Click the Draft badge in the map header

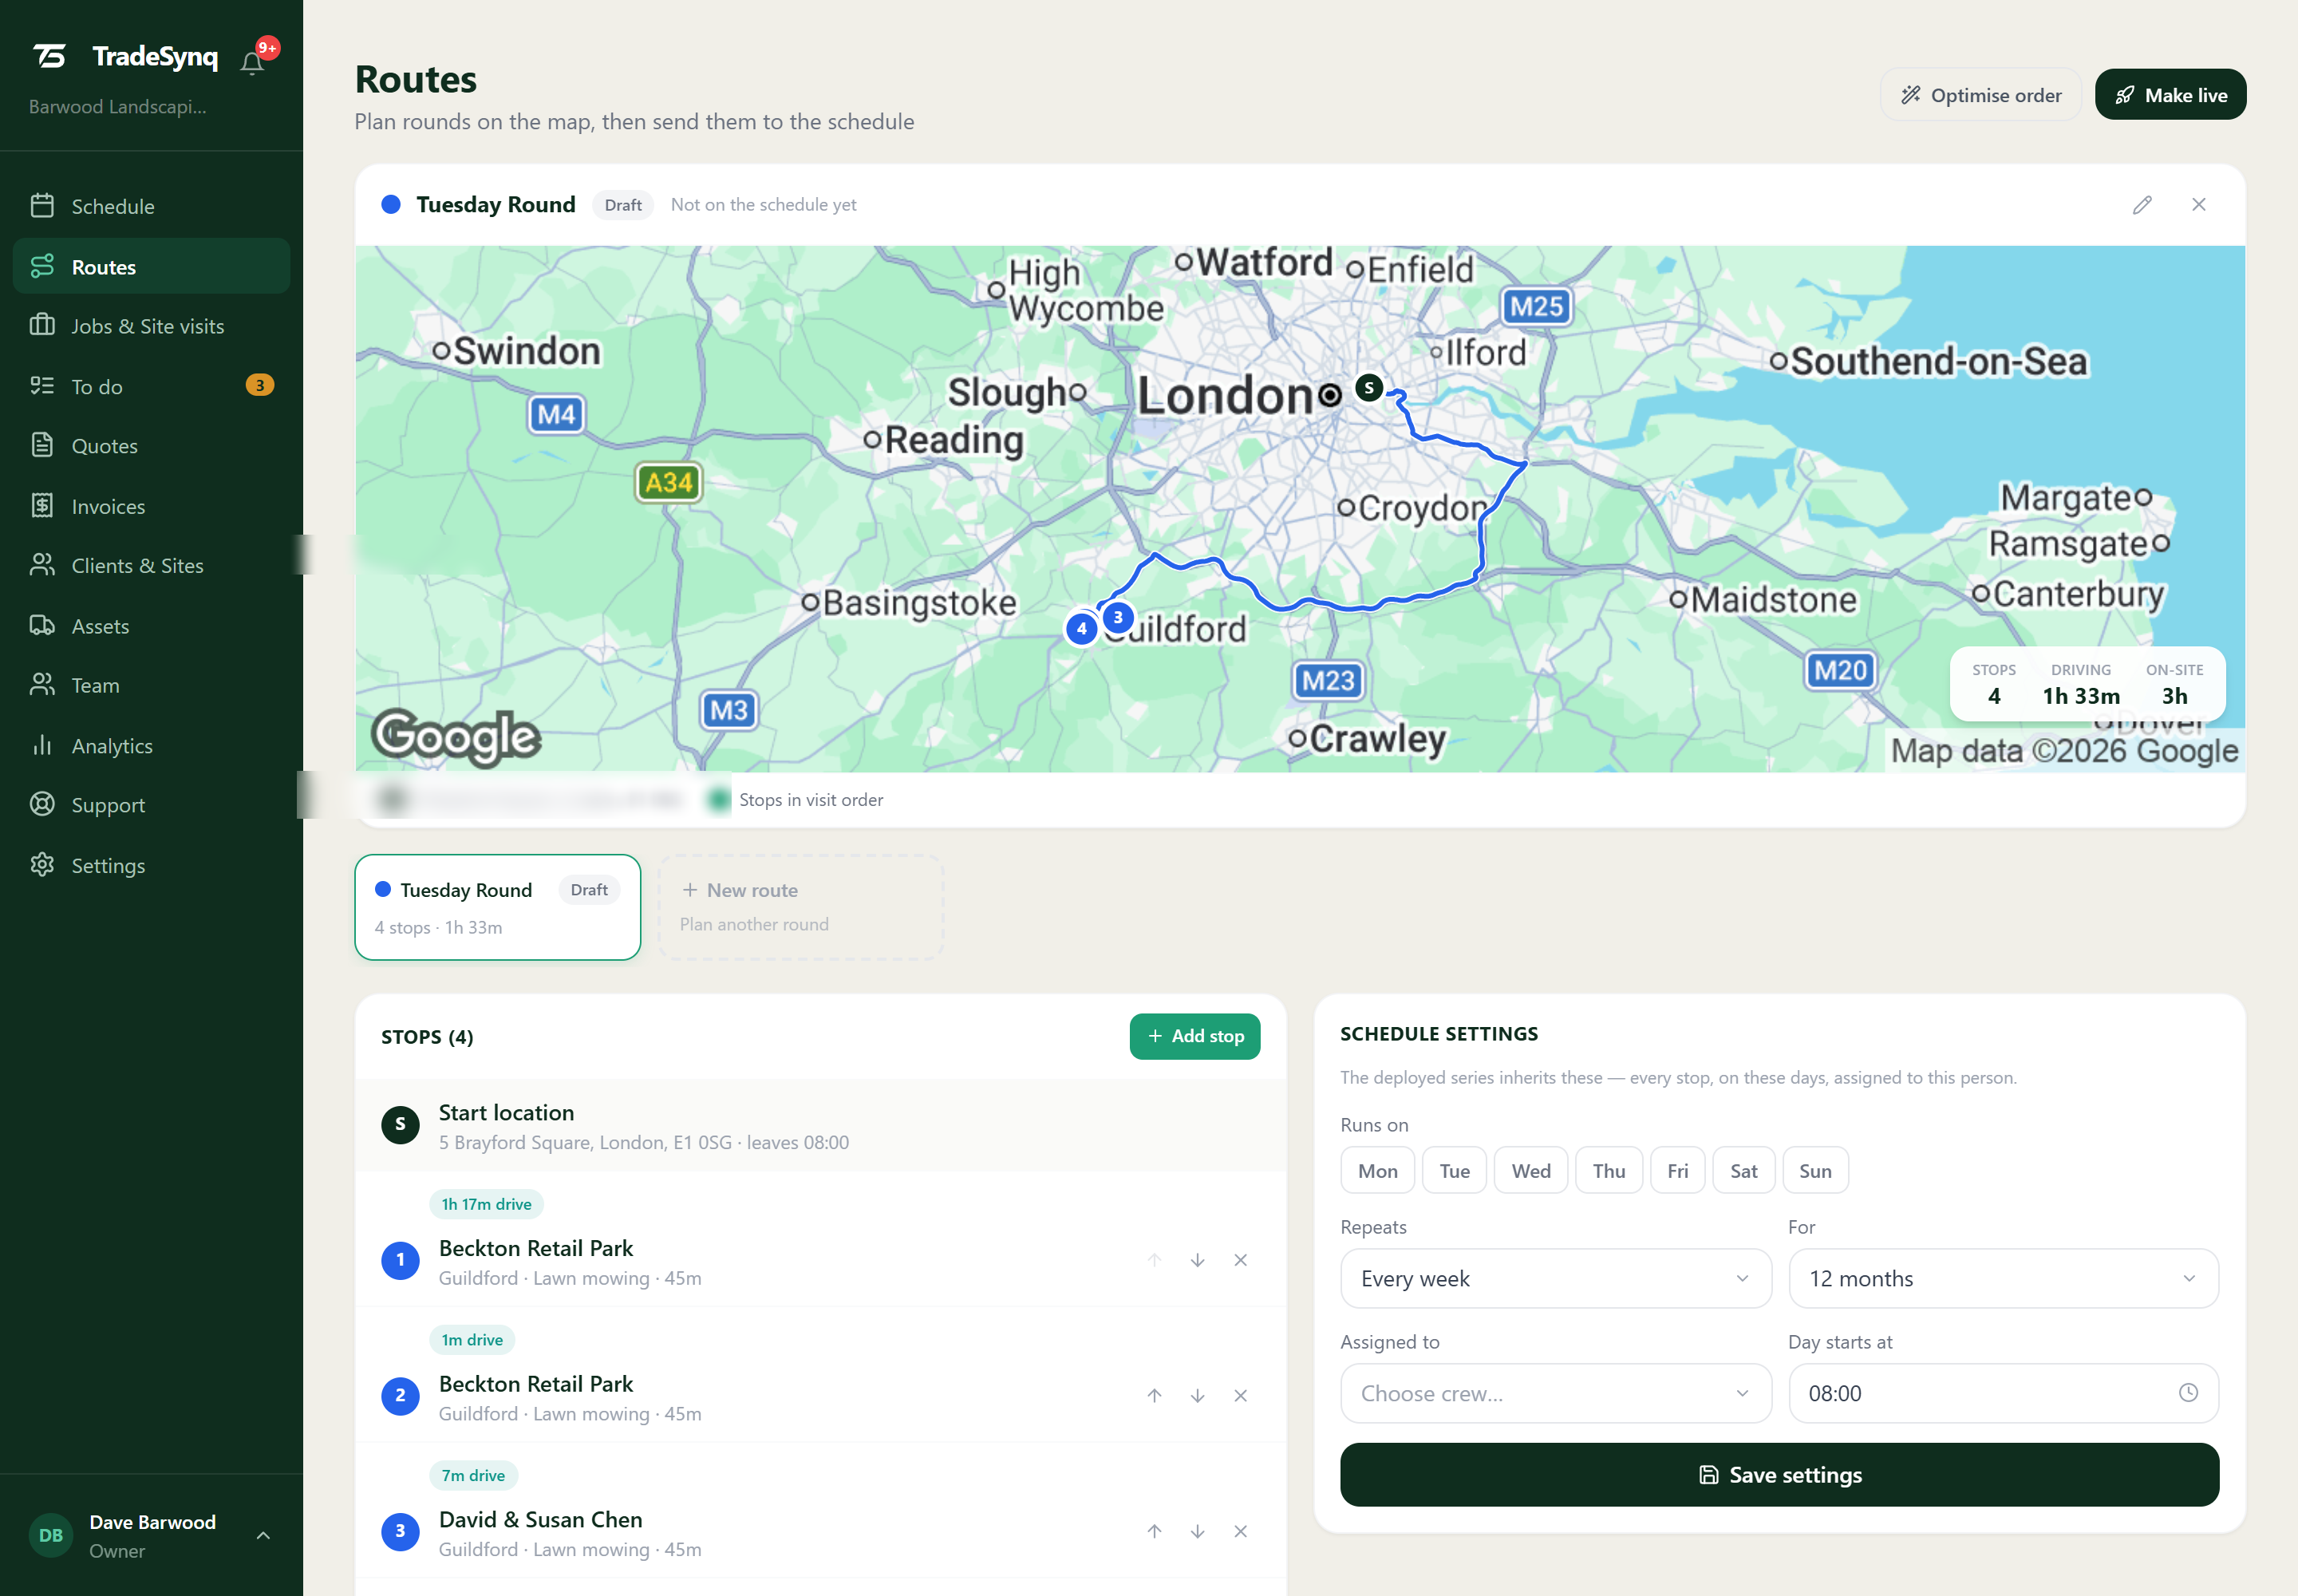click(623, 205)
